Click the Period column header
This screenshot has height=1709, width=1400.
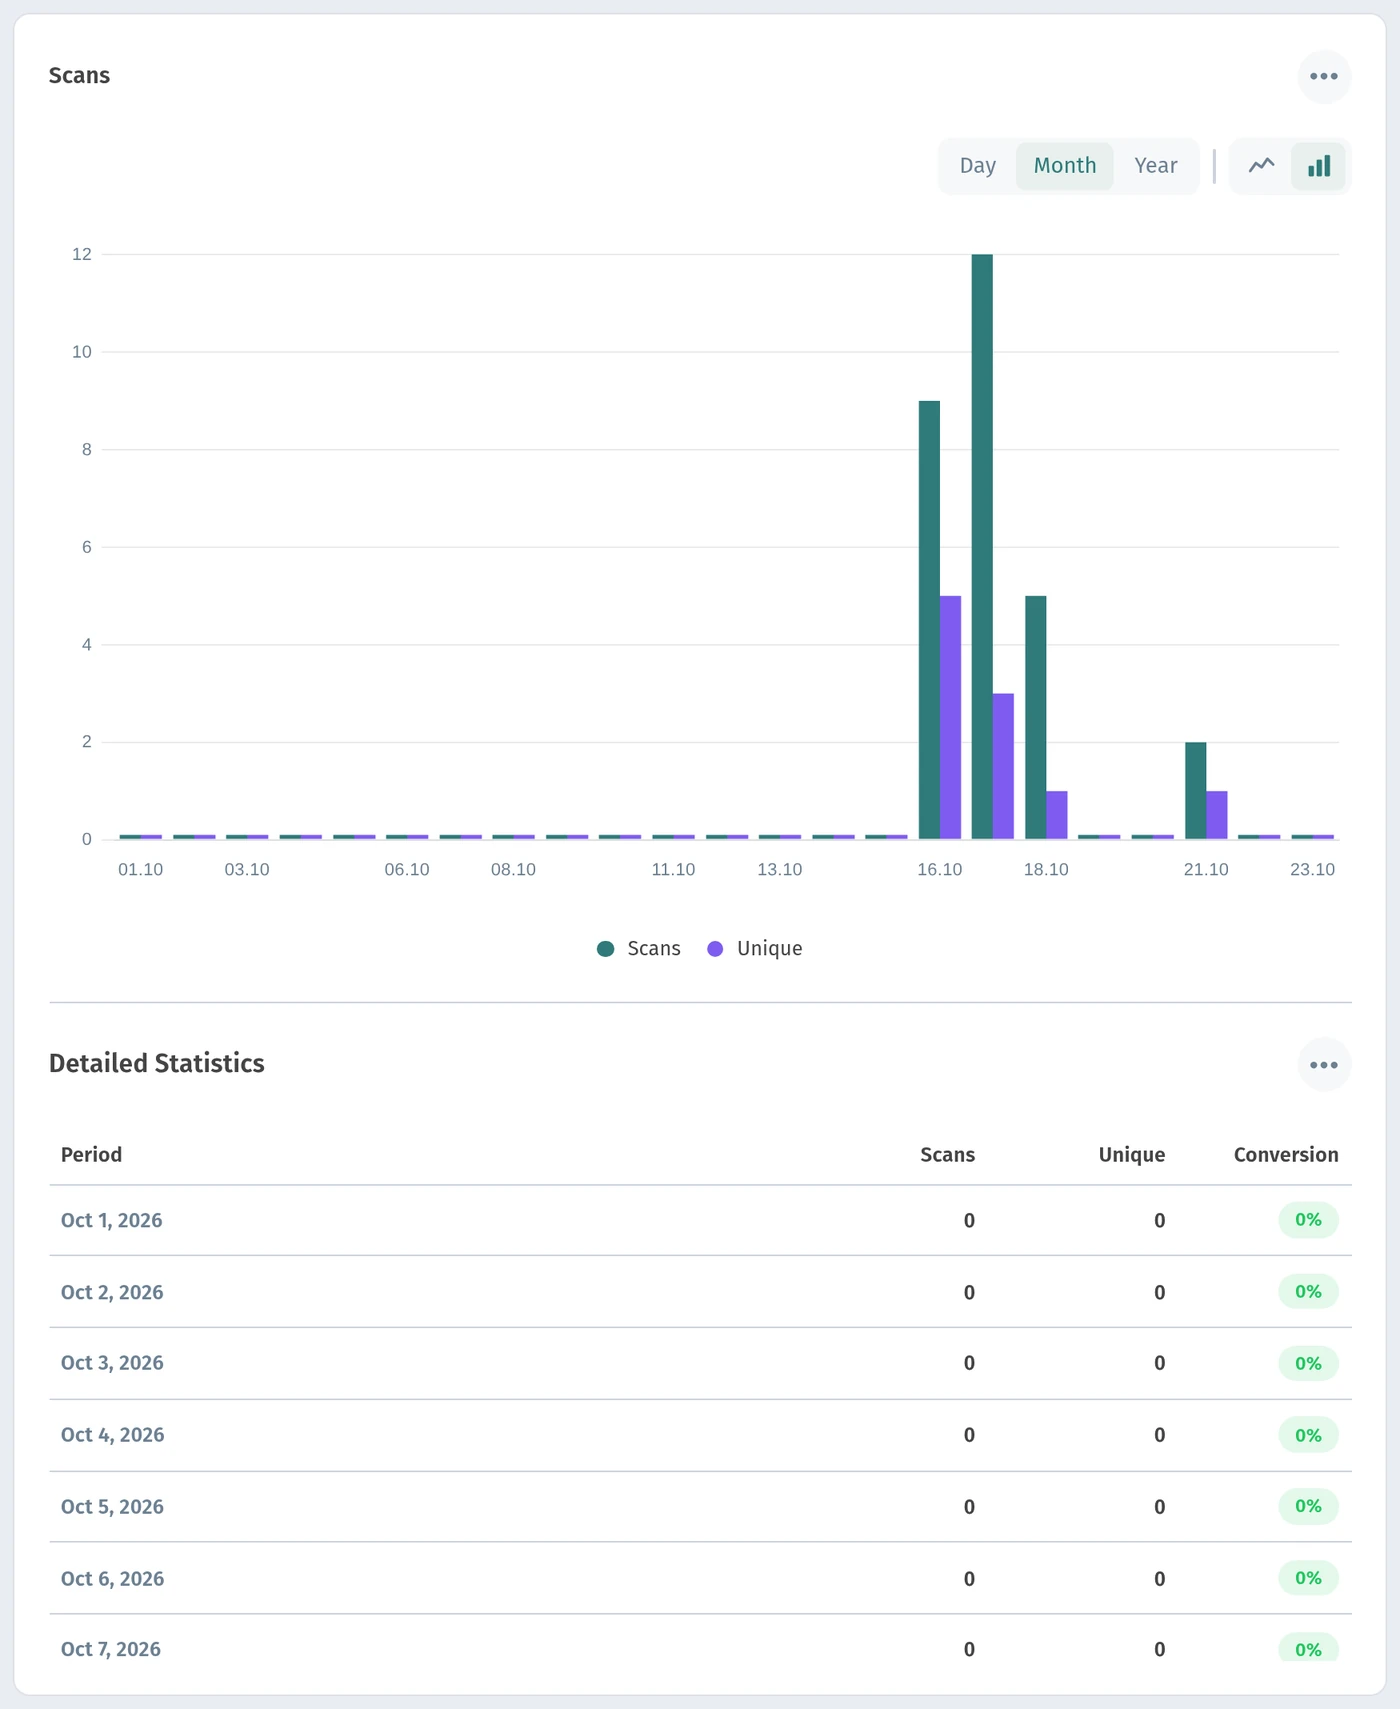point(91,1155)
